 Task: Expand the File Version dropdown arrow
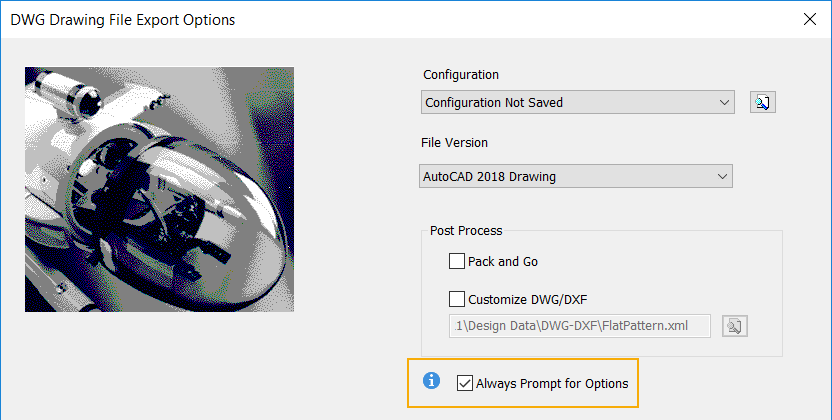point(723,177)
